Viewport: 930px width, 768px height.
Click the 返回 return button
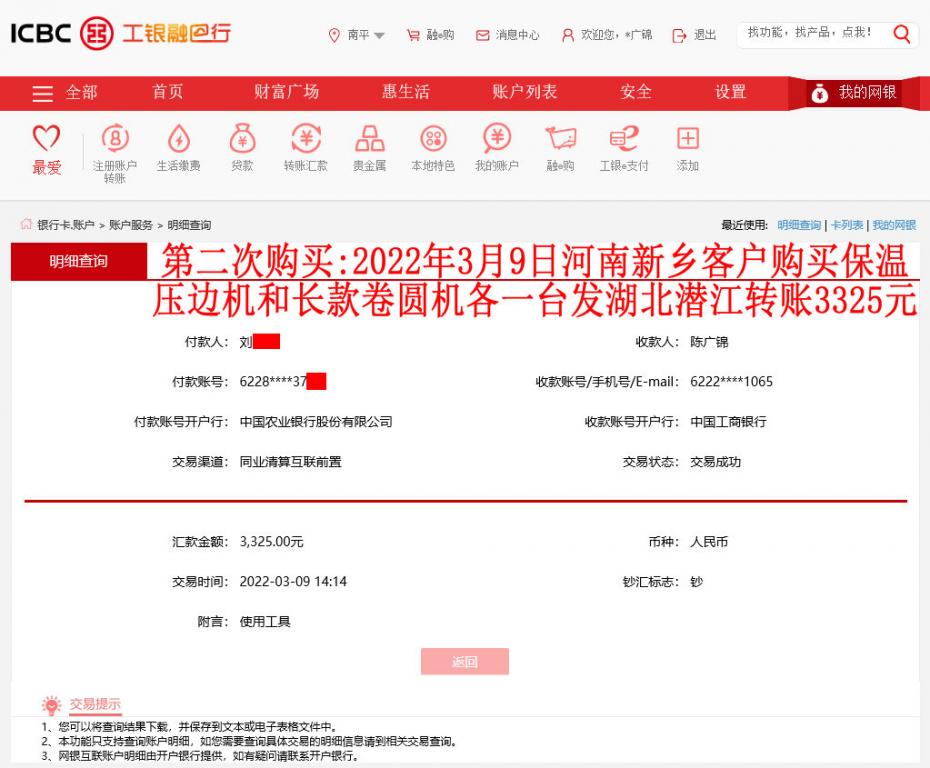pos(465,661)
